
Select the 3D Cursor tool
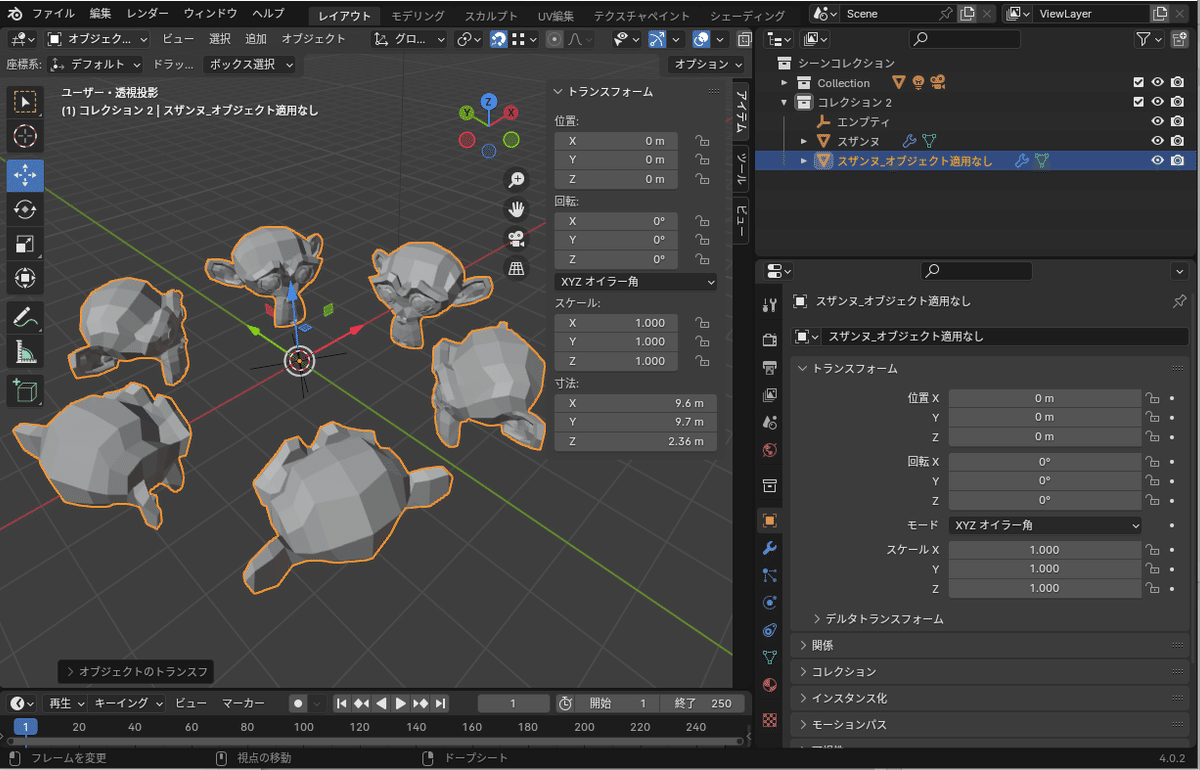[x=25, y=136]
